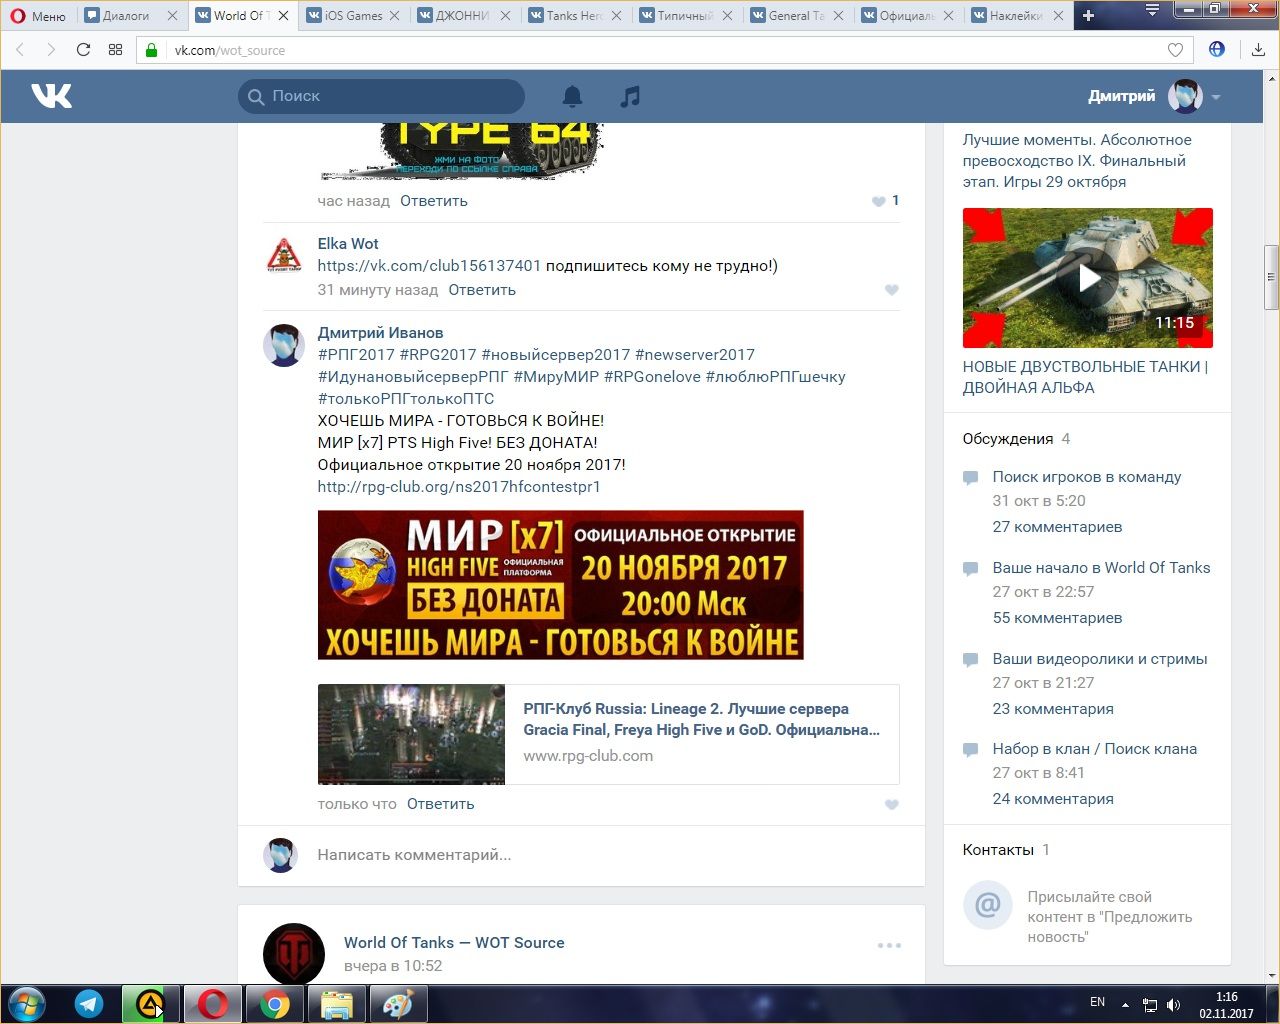
Task: Open the tab list menu icon
Action: click(1152, 11)
